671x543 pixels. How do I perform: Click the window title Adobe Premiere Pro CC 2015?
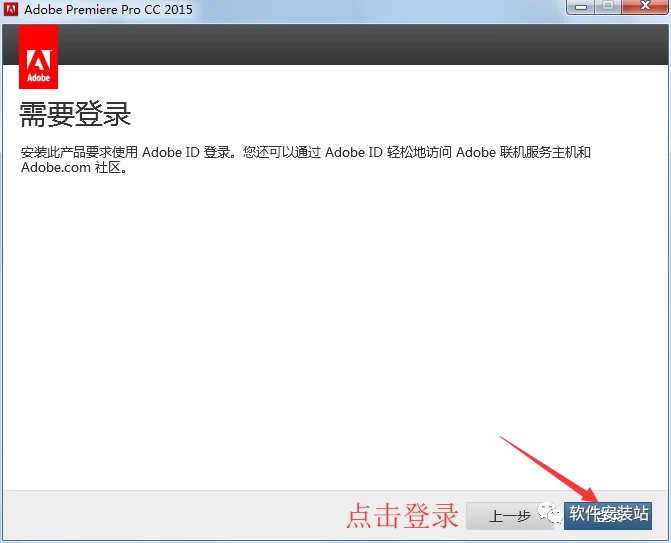[108, 9]
